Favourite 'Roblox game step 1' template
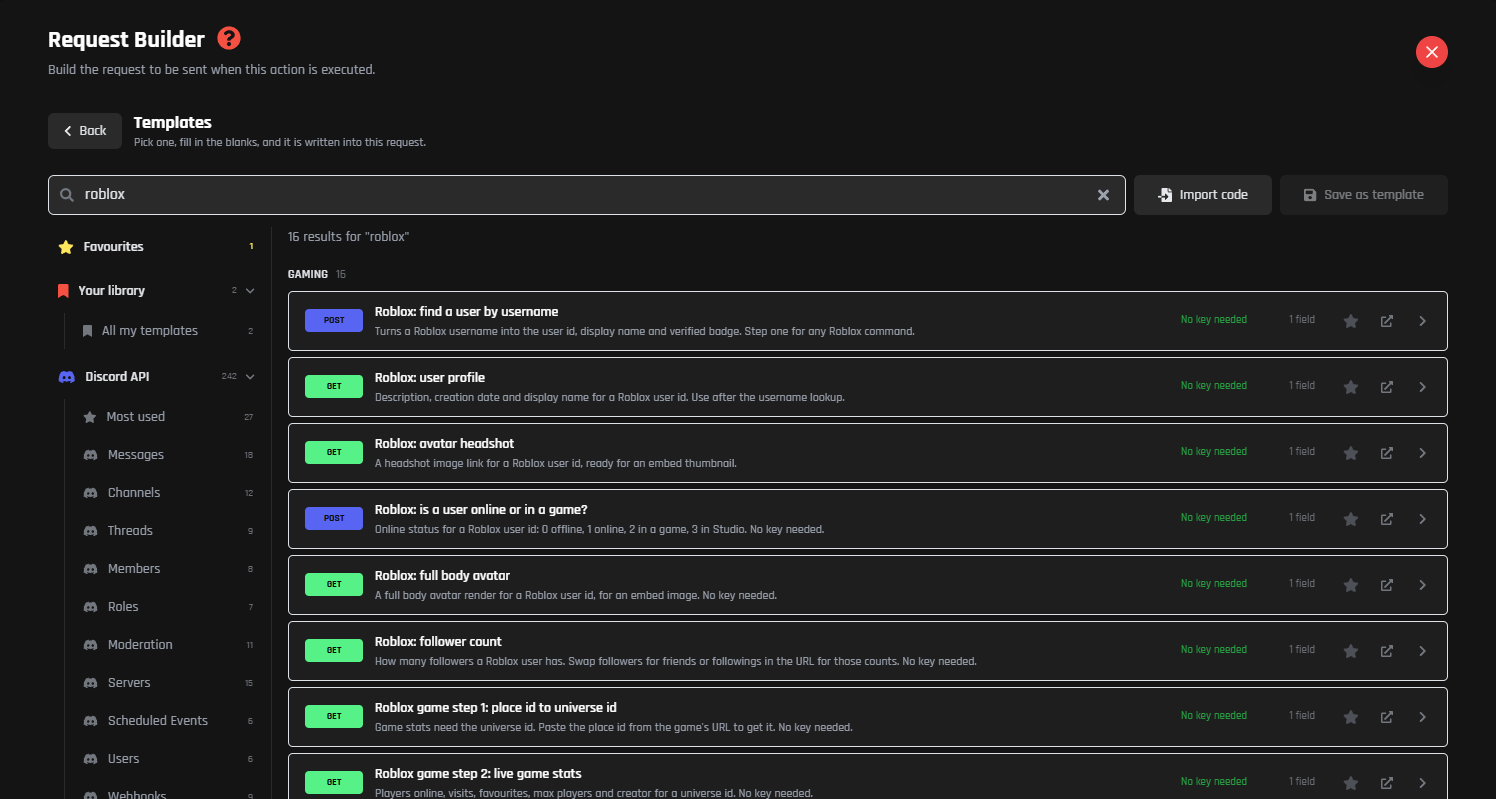1496x799 pixels. pos(1351,717)
